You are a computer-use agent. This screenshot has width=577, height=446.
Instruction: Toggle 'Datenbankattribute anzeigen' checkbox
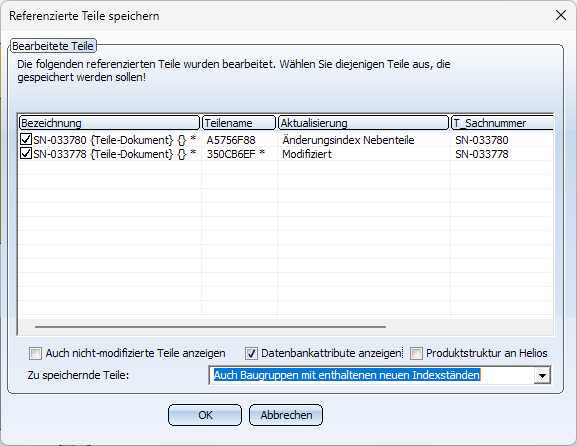click(251, 354)
